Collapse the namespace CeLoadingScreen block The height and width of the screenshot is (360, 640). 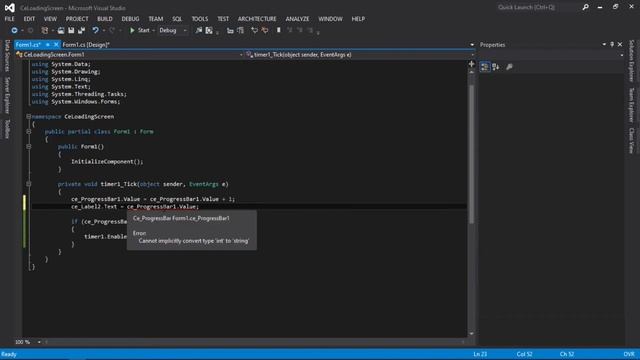click(x=29, y=116)
